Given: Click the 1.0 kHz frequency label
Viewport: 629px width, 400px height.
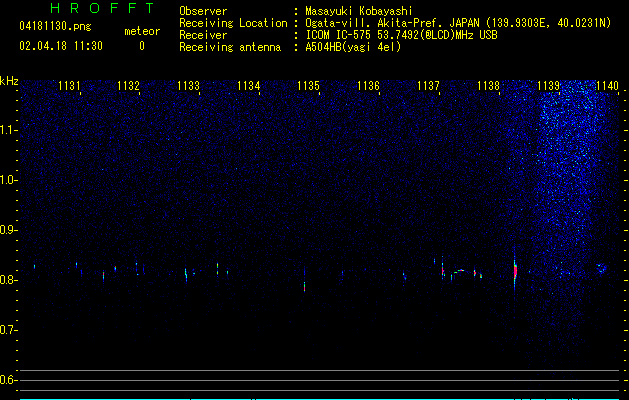Looking at the screenshot, I should pos(9,181).
